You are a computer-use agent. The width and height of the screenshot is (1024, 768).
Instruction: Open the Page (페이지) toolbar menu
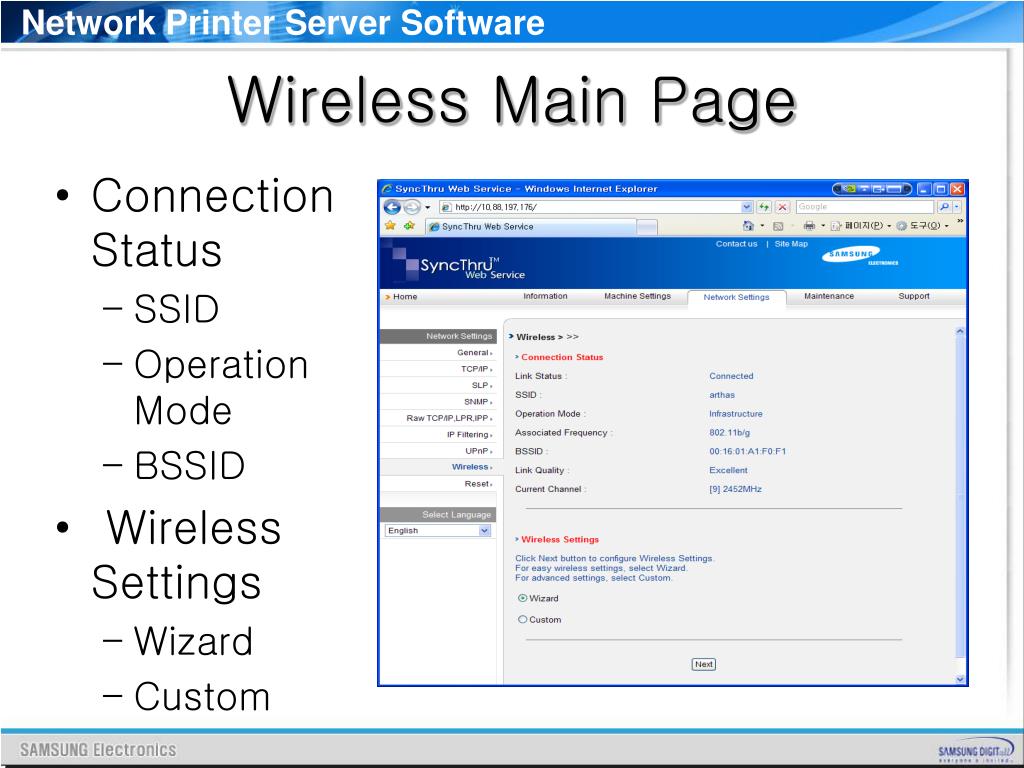[x=860, y=226]
